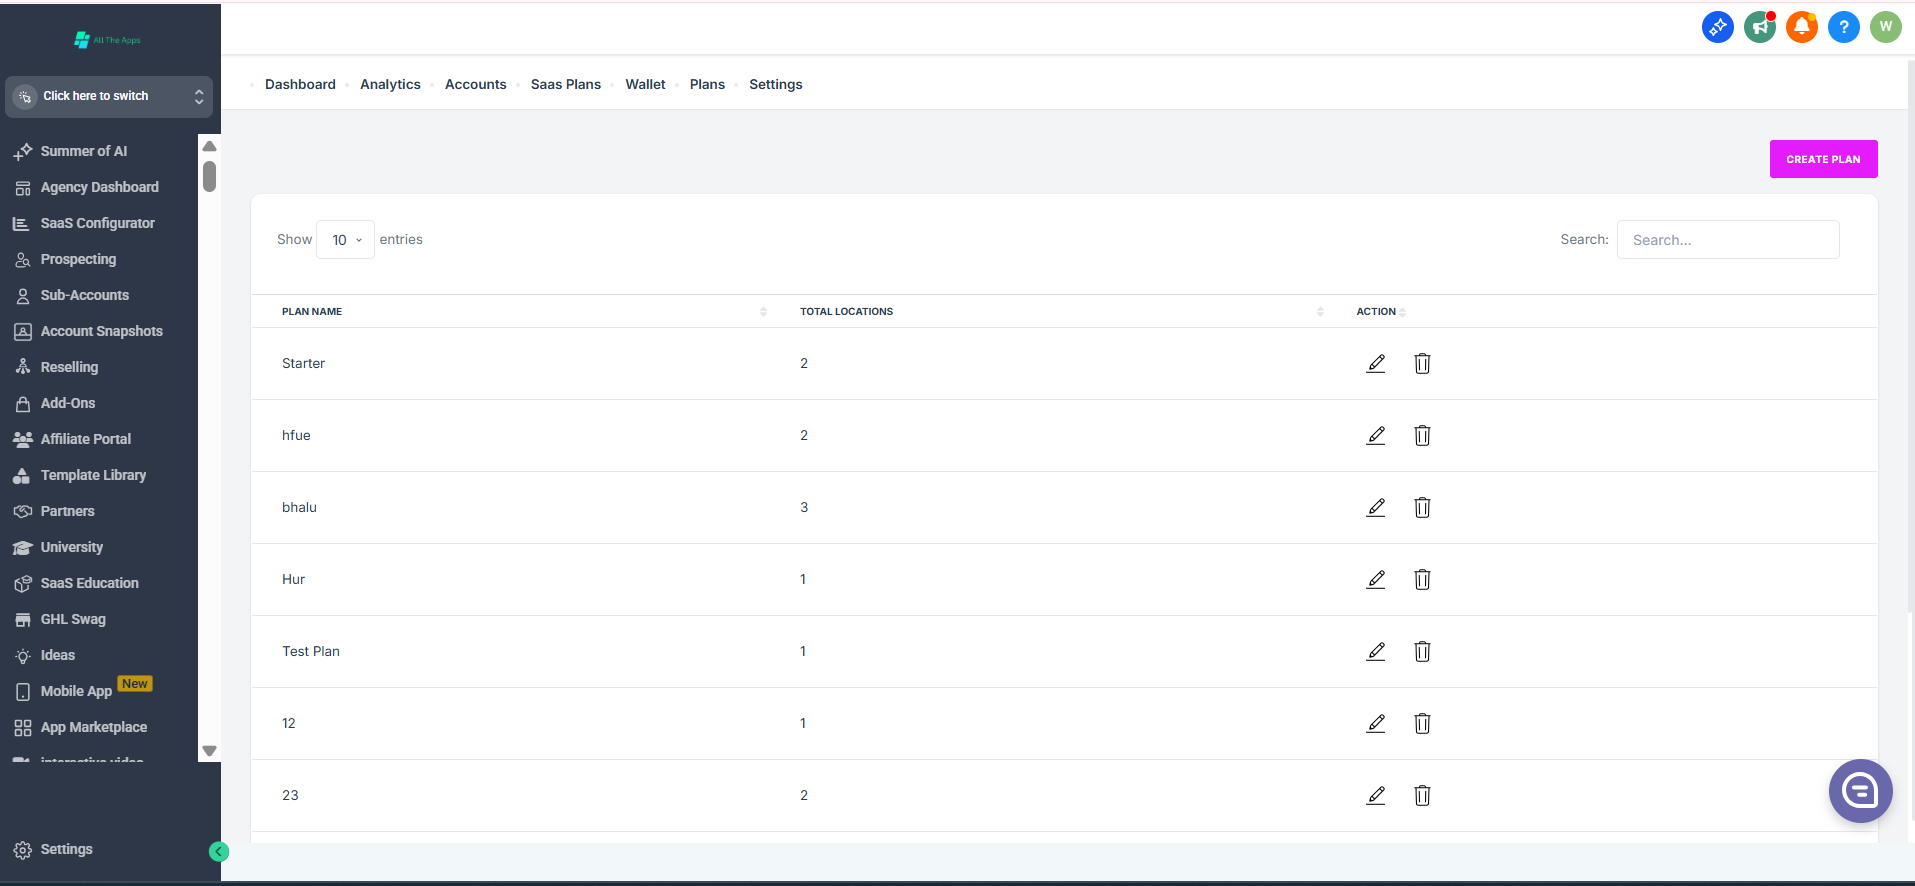Open the notifications bell icon

click(1801, 27)
